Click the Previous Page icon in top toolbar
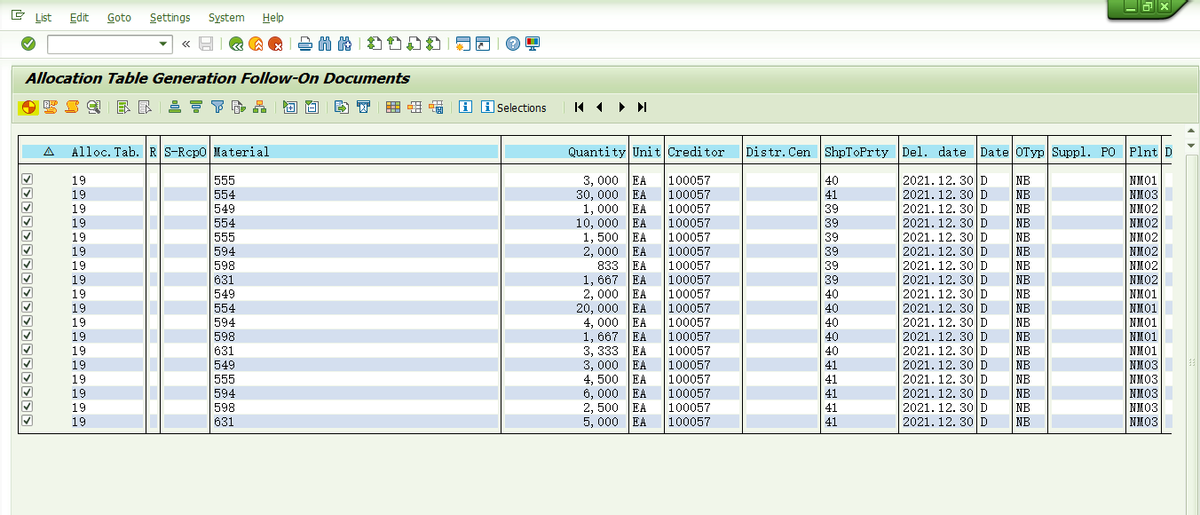The height and width of the screenshot is (515, 1200). pyautogui.click(x=393, y=44)
